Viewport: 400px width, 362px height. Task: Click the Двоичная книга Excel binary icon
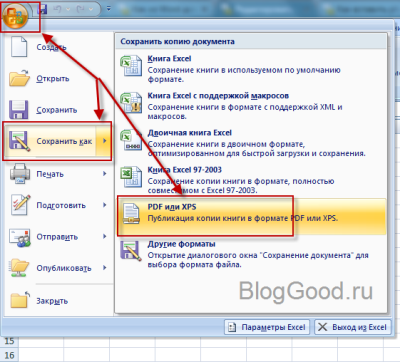click(x=131, y=140)
